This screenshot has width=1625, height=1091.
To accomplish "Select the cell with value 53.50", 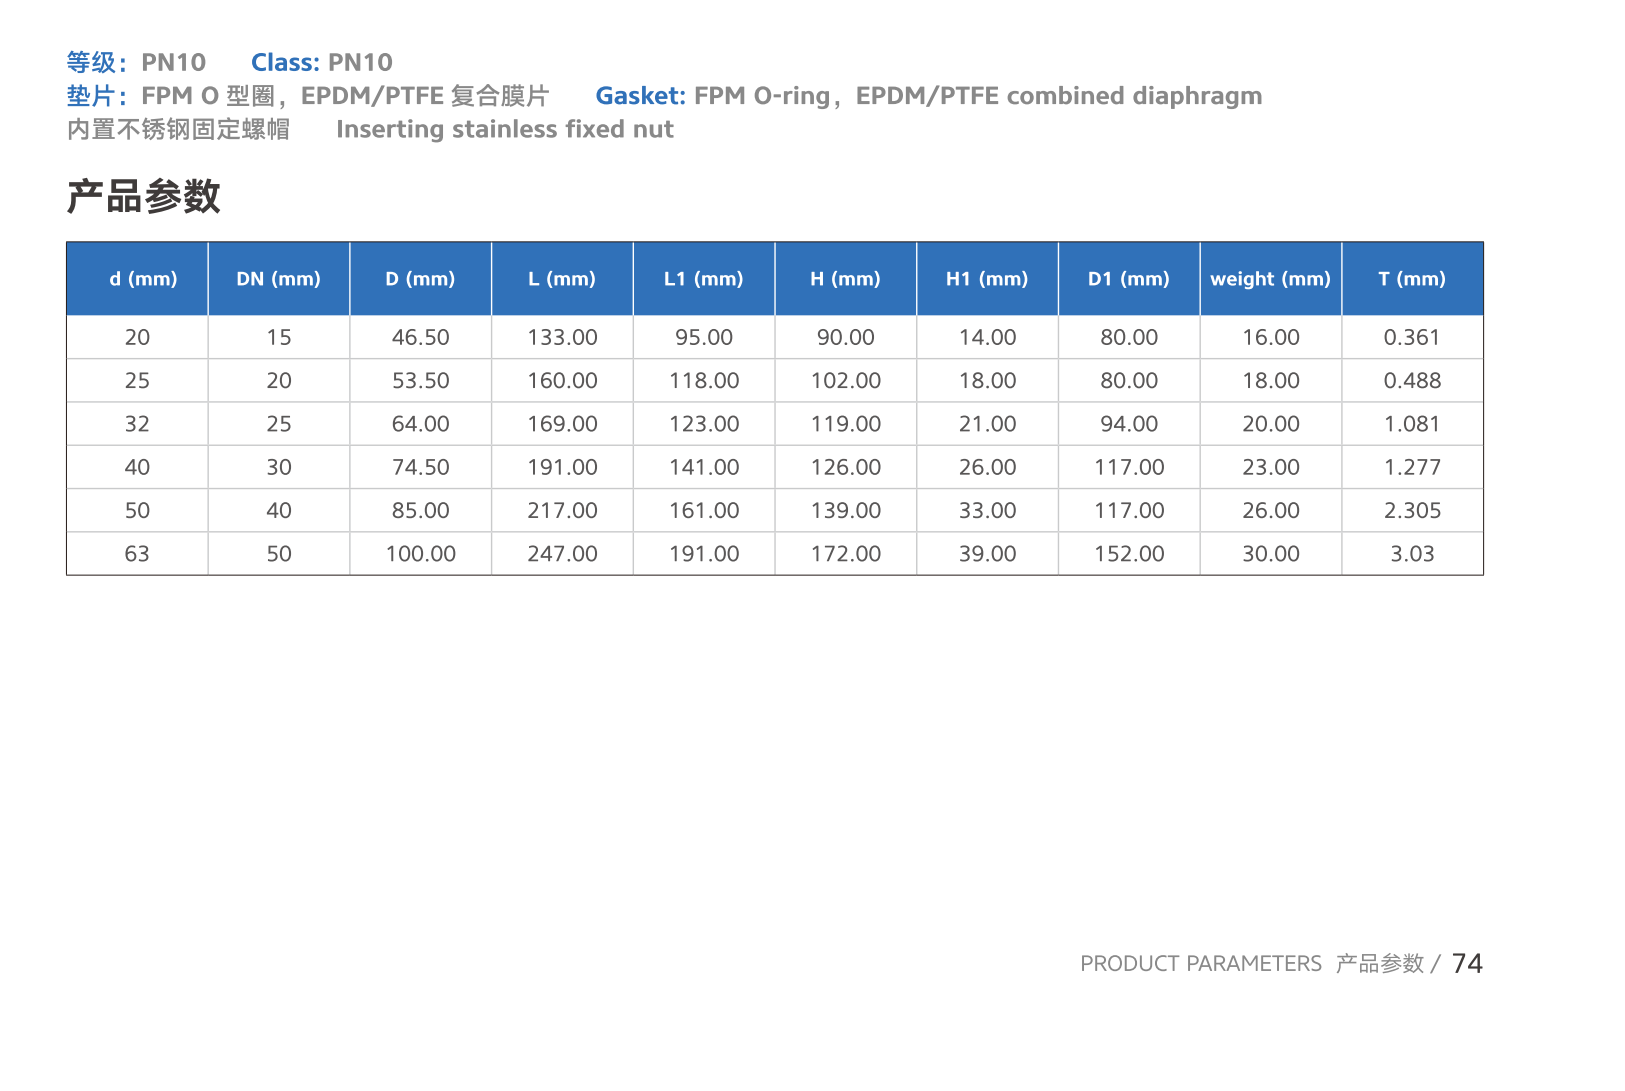I will tap(421, 381).
